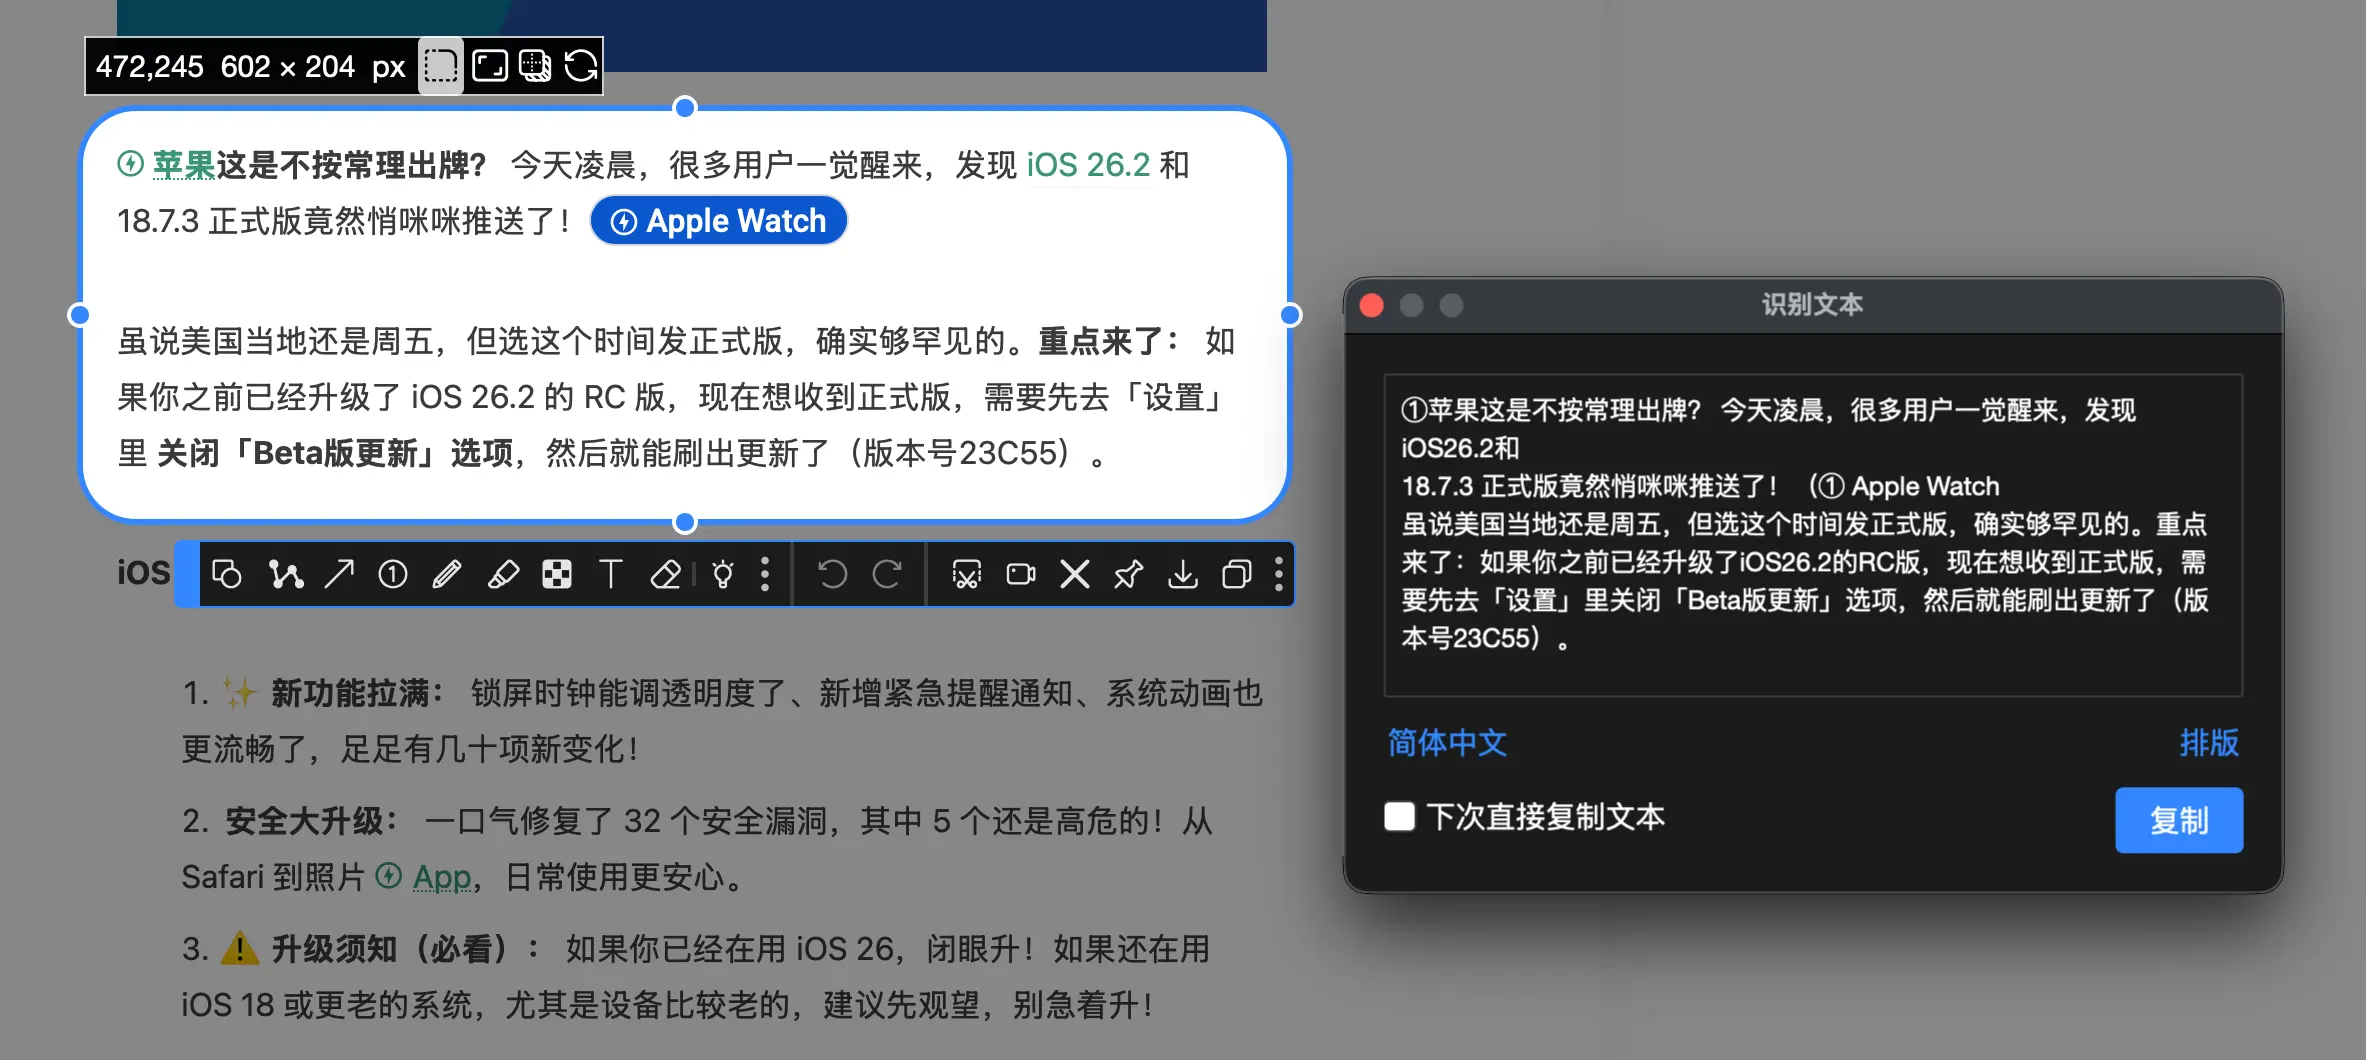Select the arrow drawing tool
The image size is (2366, 1060).
(339, 574)
